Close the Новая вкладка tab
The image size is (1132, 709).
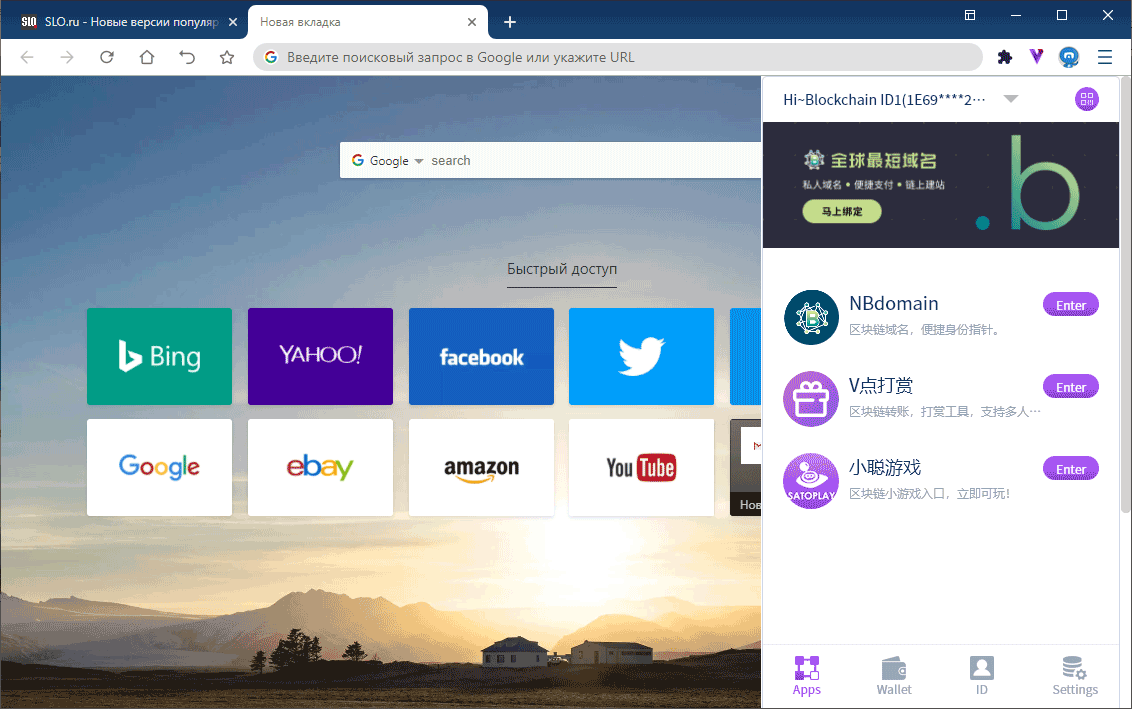(x=471, y=22)
